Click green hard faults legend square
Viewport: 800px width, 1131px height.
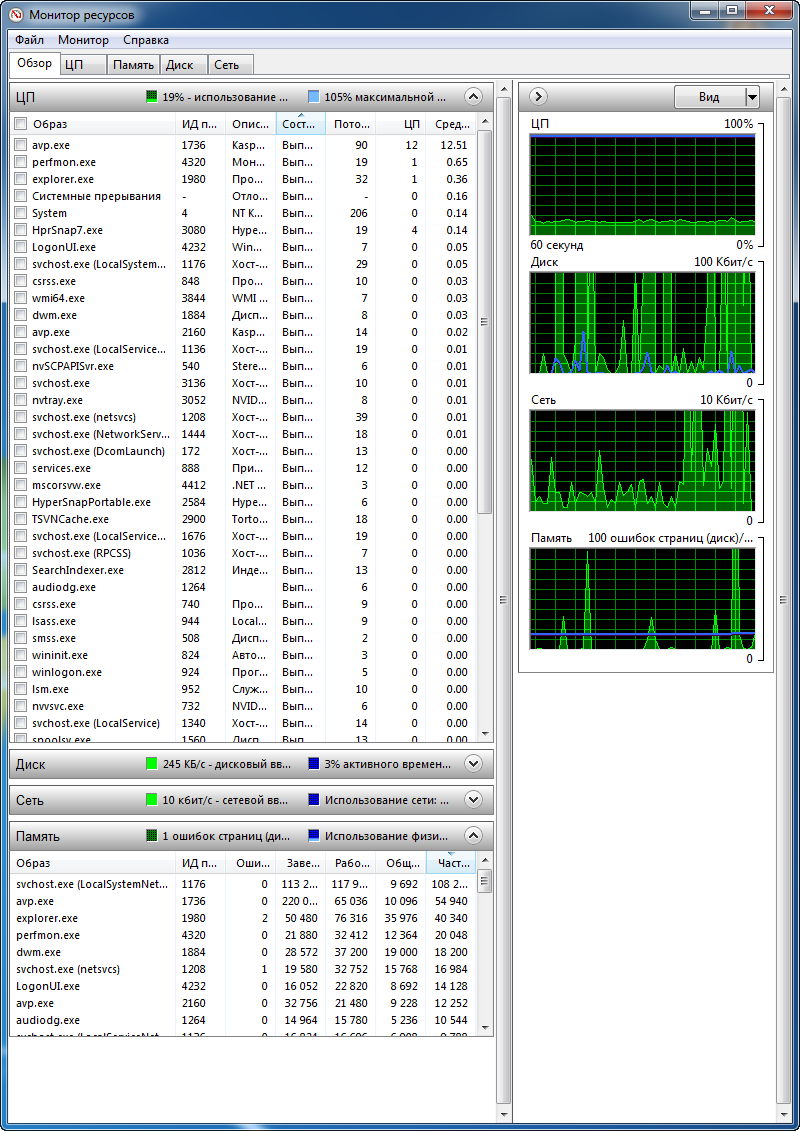151,836
